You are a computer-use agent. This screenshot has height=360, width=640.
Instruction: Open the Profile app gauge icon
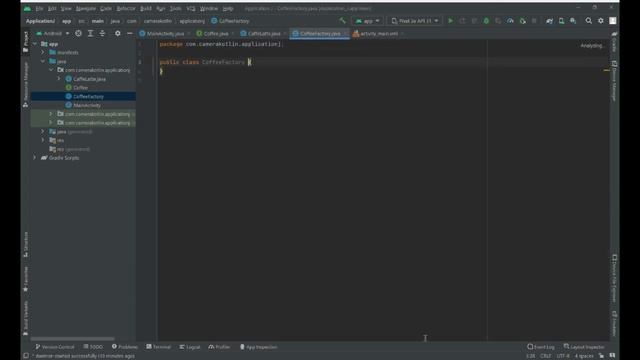[510, 21]
